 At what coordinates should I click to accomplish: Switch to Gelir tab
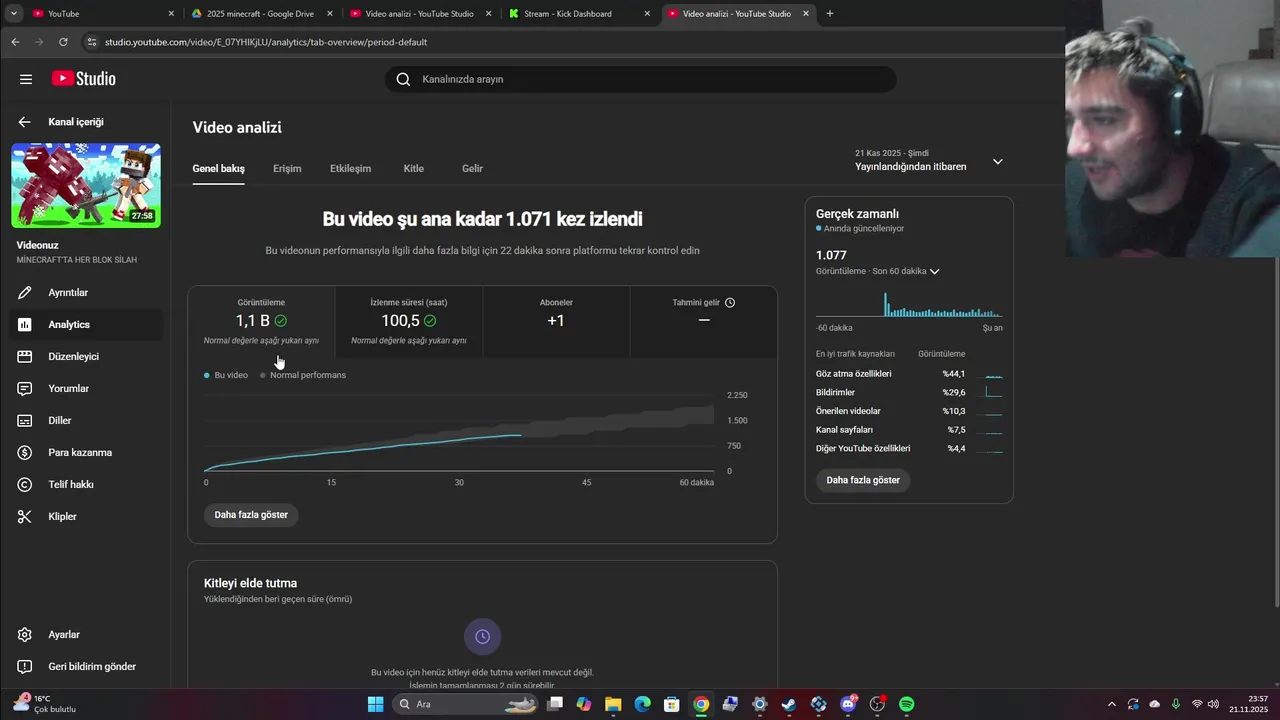click(472, 169)
